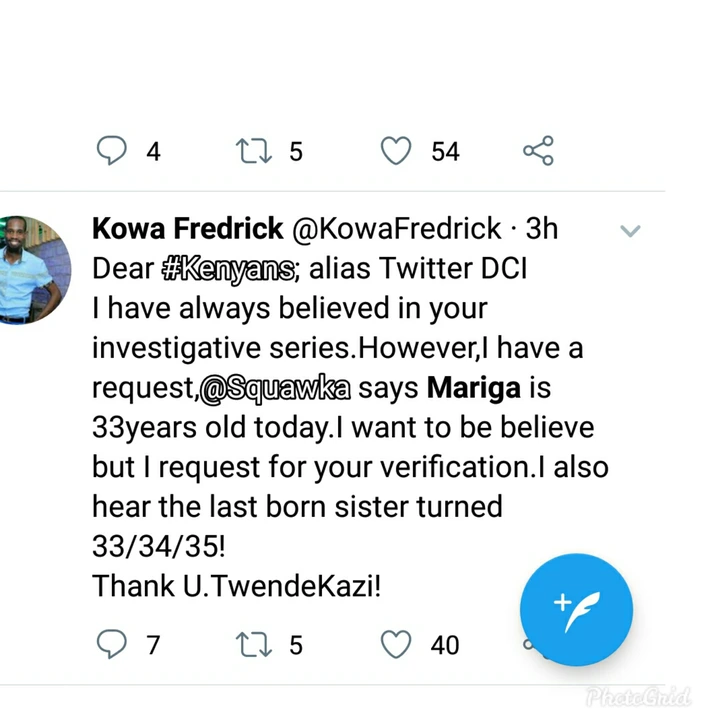Viewport: 720px width, 720px height.
Task: Open the tweet's 3h timestamp
Action: coord(541,229)
